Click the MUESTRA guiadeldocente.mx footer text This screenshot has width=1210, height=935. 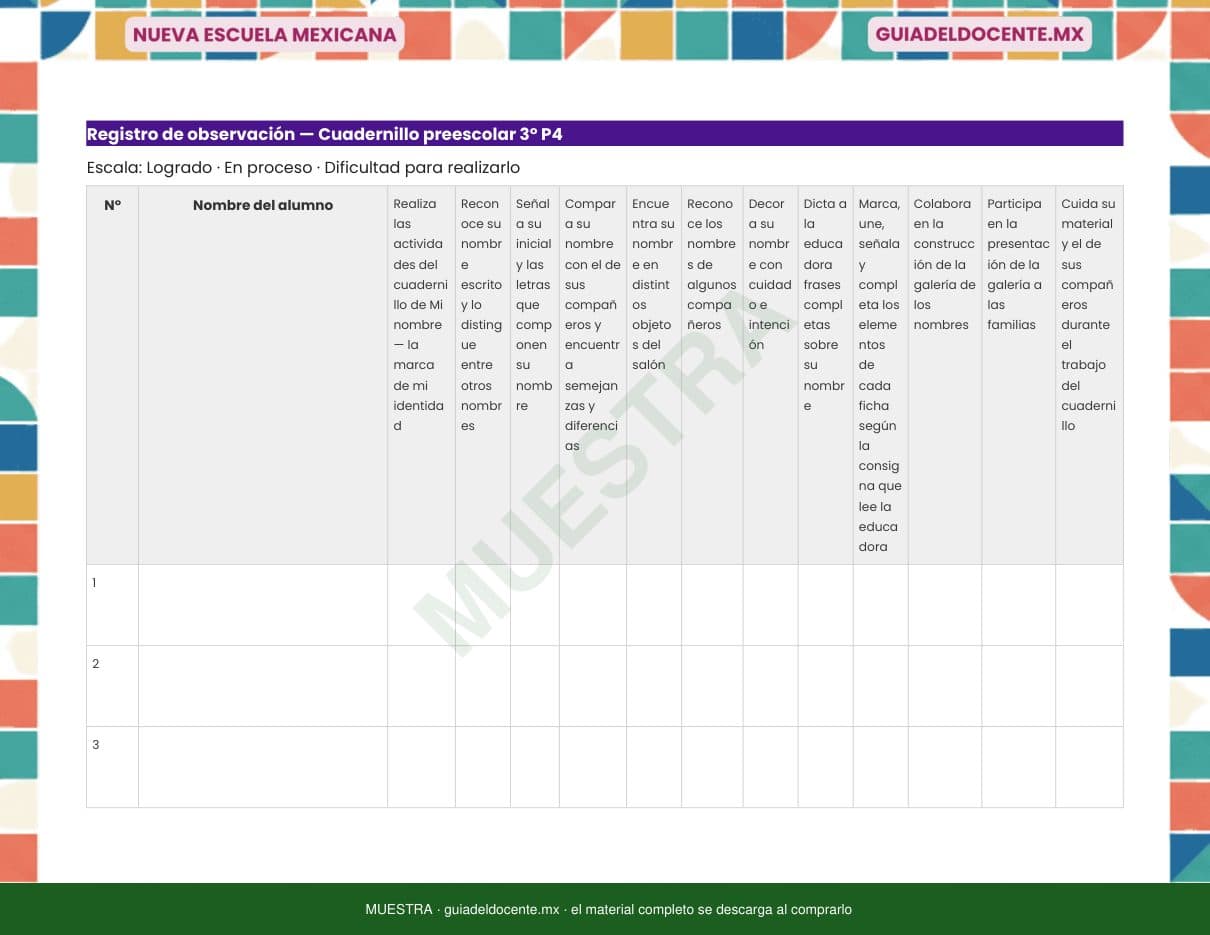point(608,910)
